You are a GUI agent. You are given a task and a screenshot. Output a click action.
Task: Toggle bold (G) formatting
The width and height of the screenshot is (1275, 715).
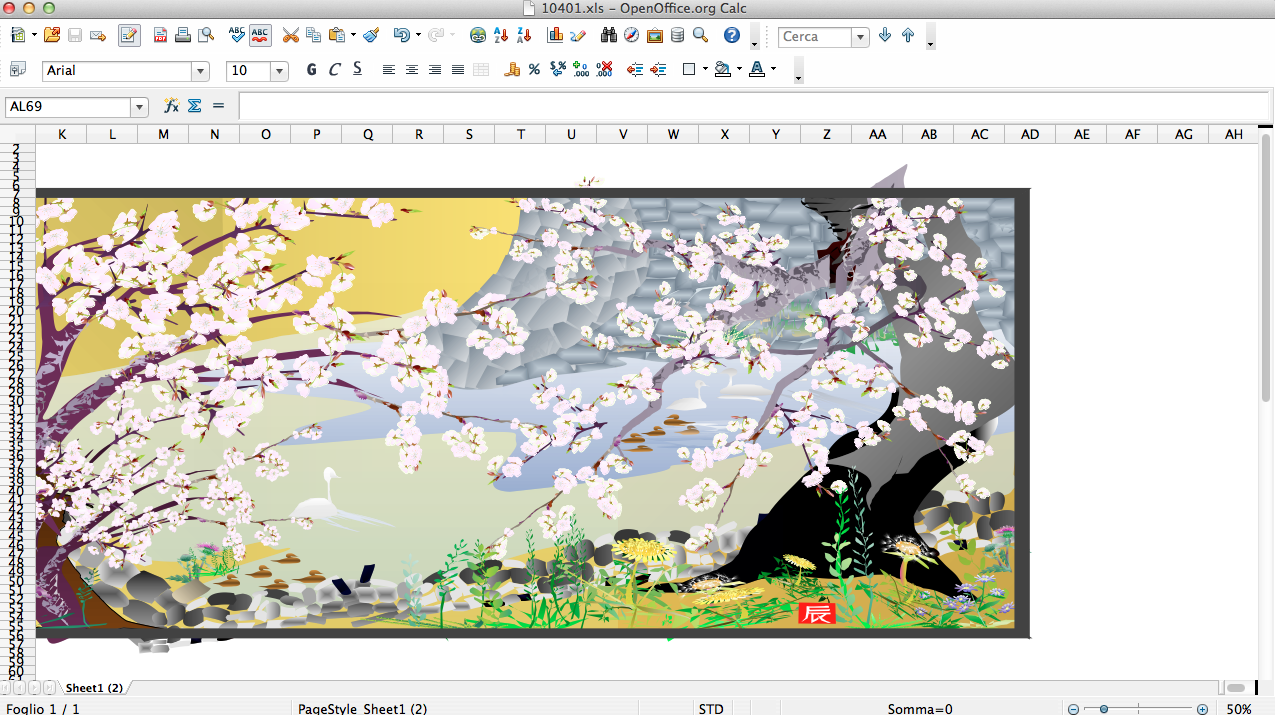tap(311, 70)
